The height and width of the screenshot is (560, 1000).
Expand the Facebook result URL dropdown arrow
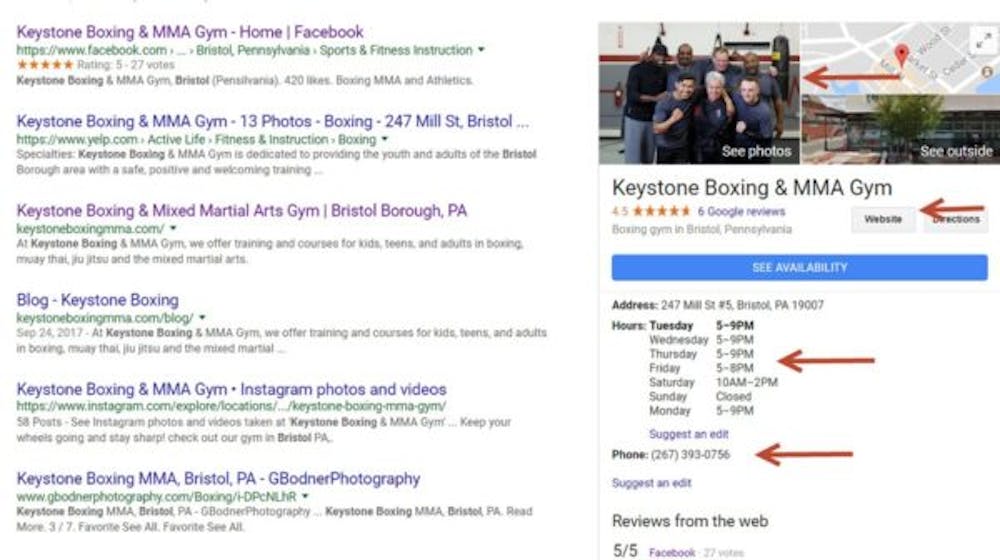pyautogui.click(x=482, y=50)
